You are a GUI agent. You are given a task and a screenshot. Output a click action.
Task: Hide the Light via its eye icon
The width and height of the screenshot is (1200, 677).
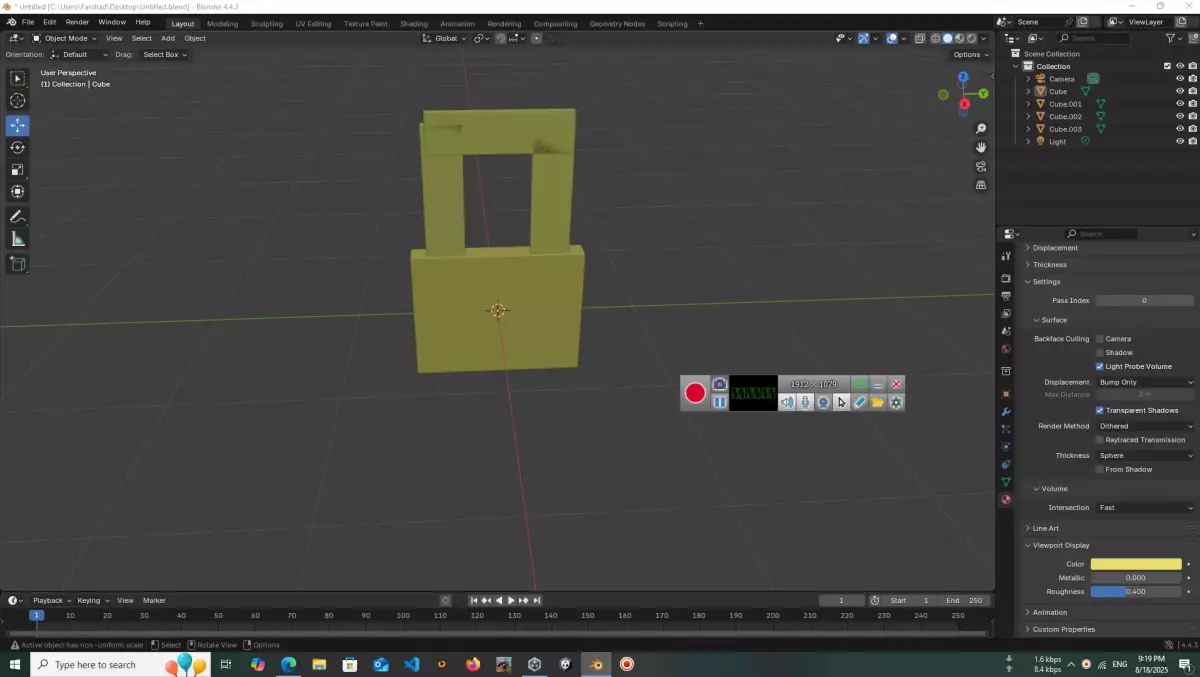point(1180,141)
